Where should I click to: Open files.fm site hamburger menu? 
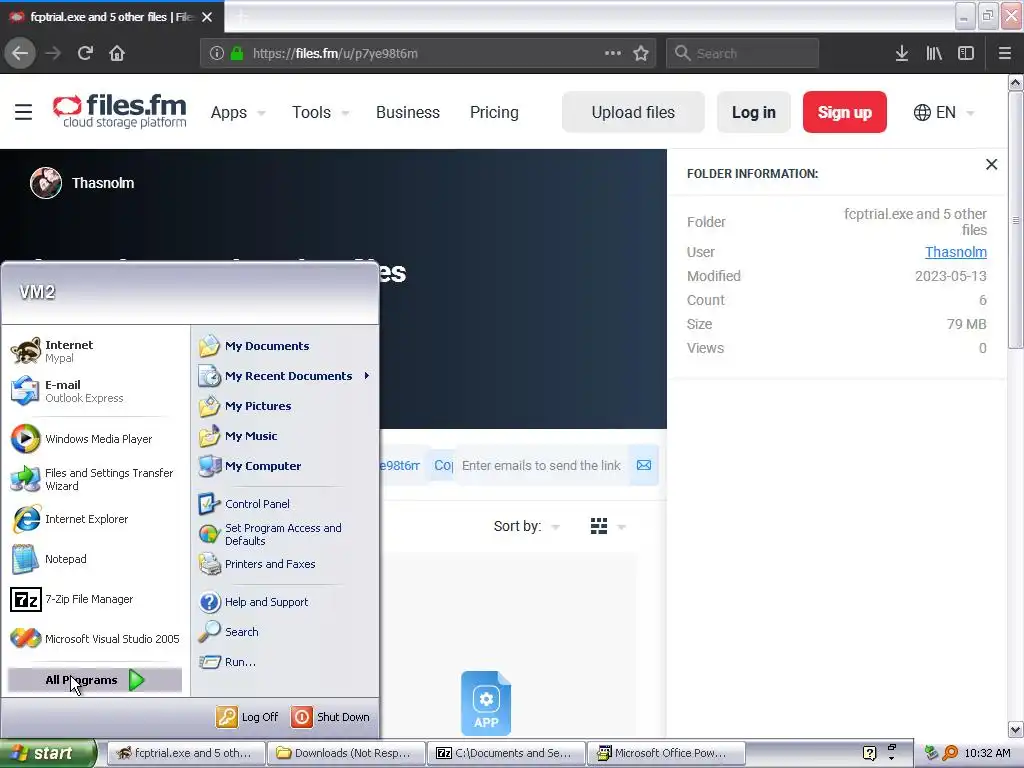pos(24,112)
